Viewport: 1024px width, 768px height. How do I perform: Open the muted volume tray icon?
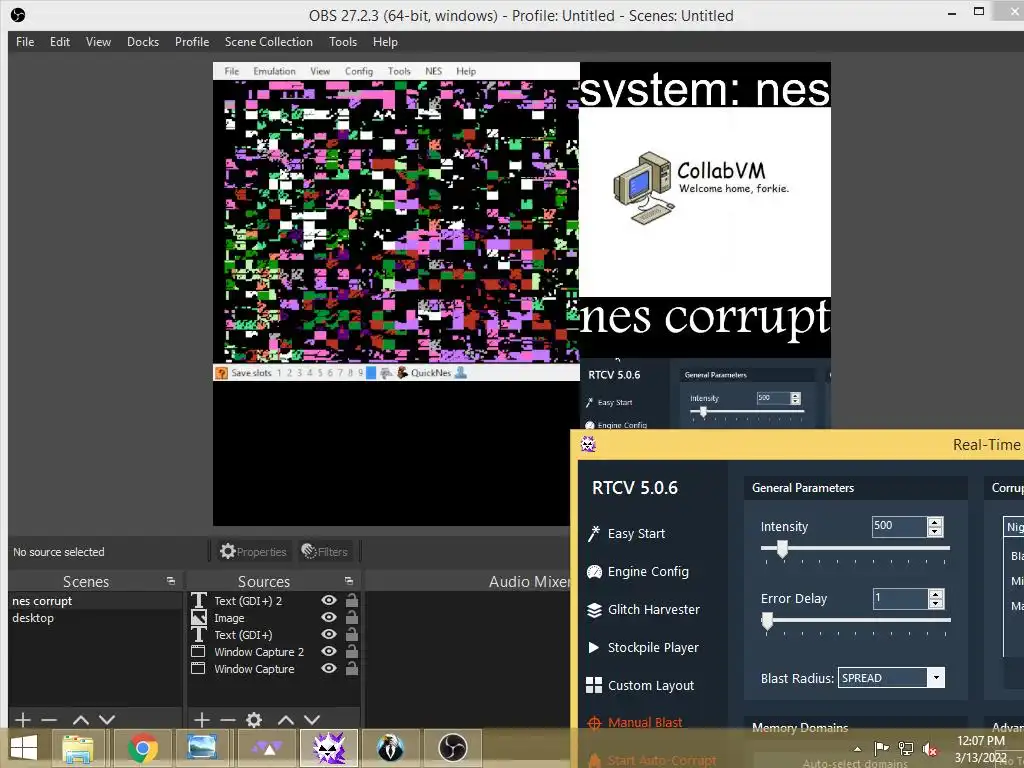[x=930, y=748]
